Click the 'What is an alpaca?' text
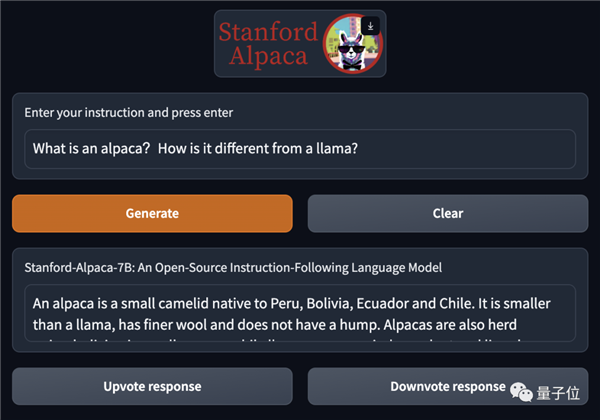The image size is (600, 420). (91, 148)
